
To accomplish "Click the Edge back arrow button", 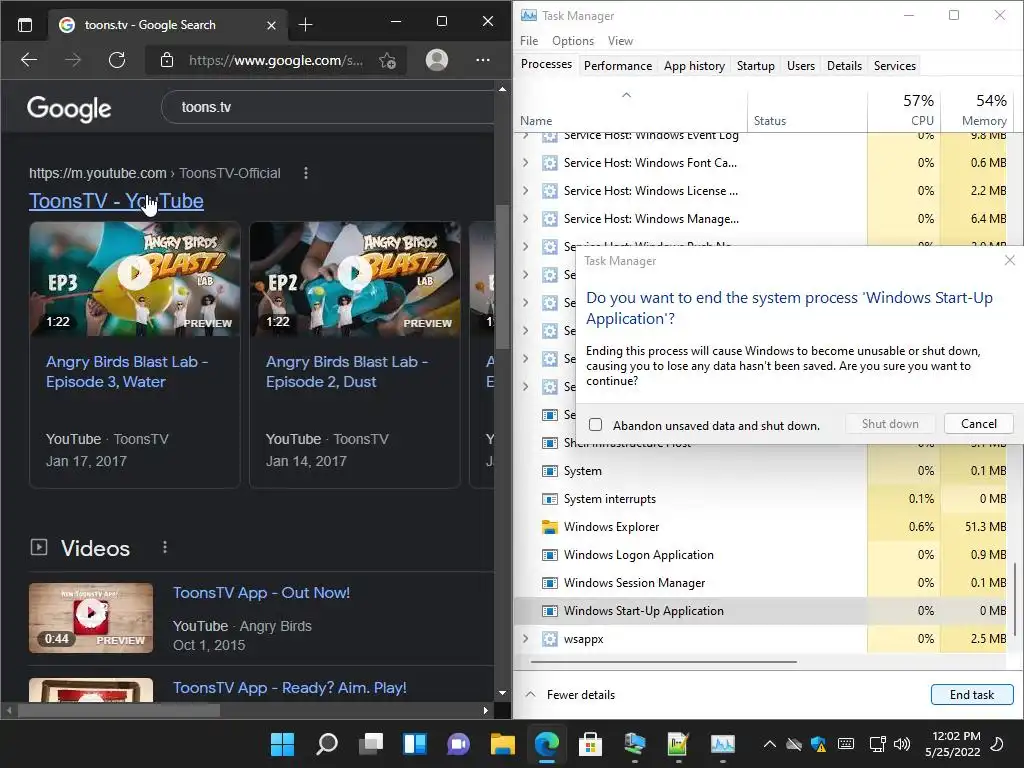I will click(x=29, y=60).
